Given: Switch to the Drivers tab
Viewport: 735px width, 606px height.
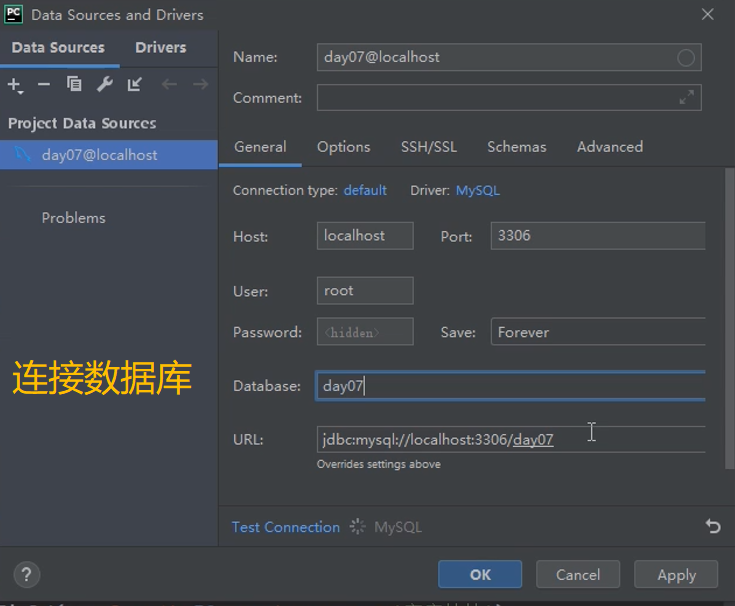Looking at the screenshot, I should pyautogui.click(x=161, y=48).
